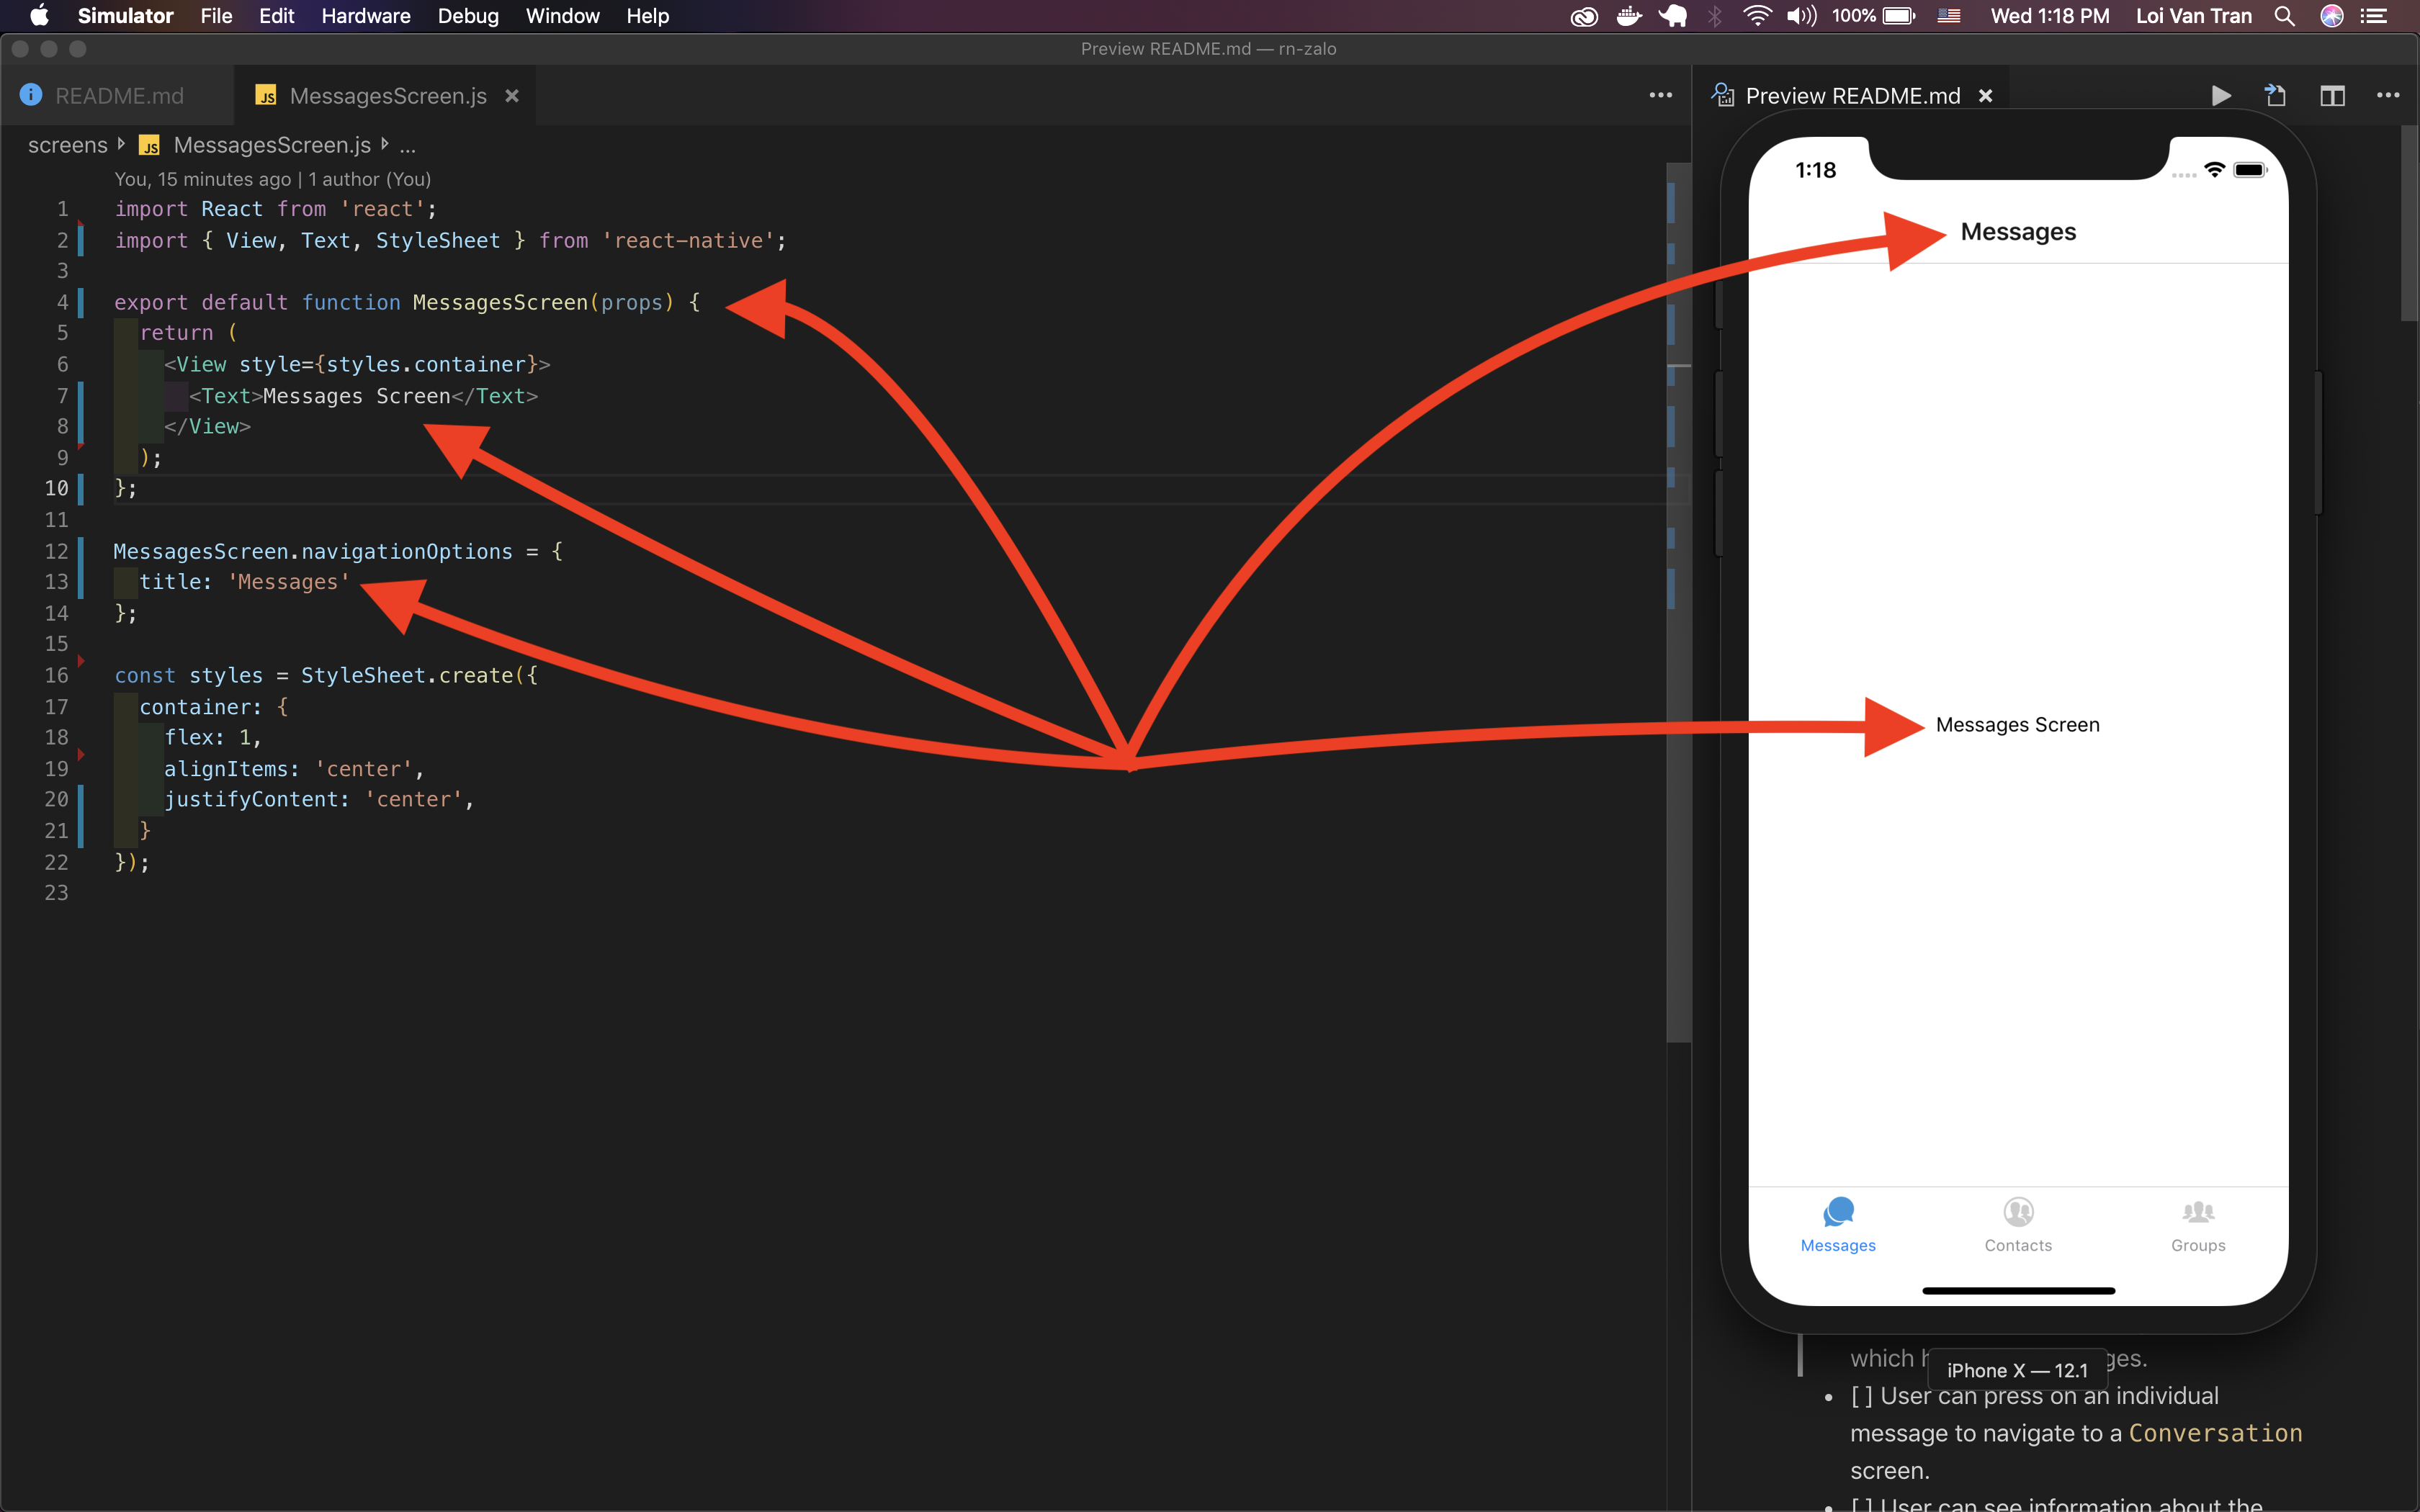Click the screens breadcrumb folder

[67, 145]
